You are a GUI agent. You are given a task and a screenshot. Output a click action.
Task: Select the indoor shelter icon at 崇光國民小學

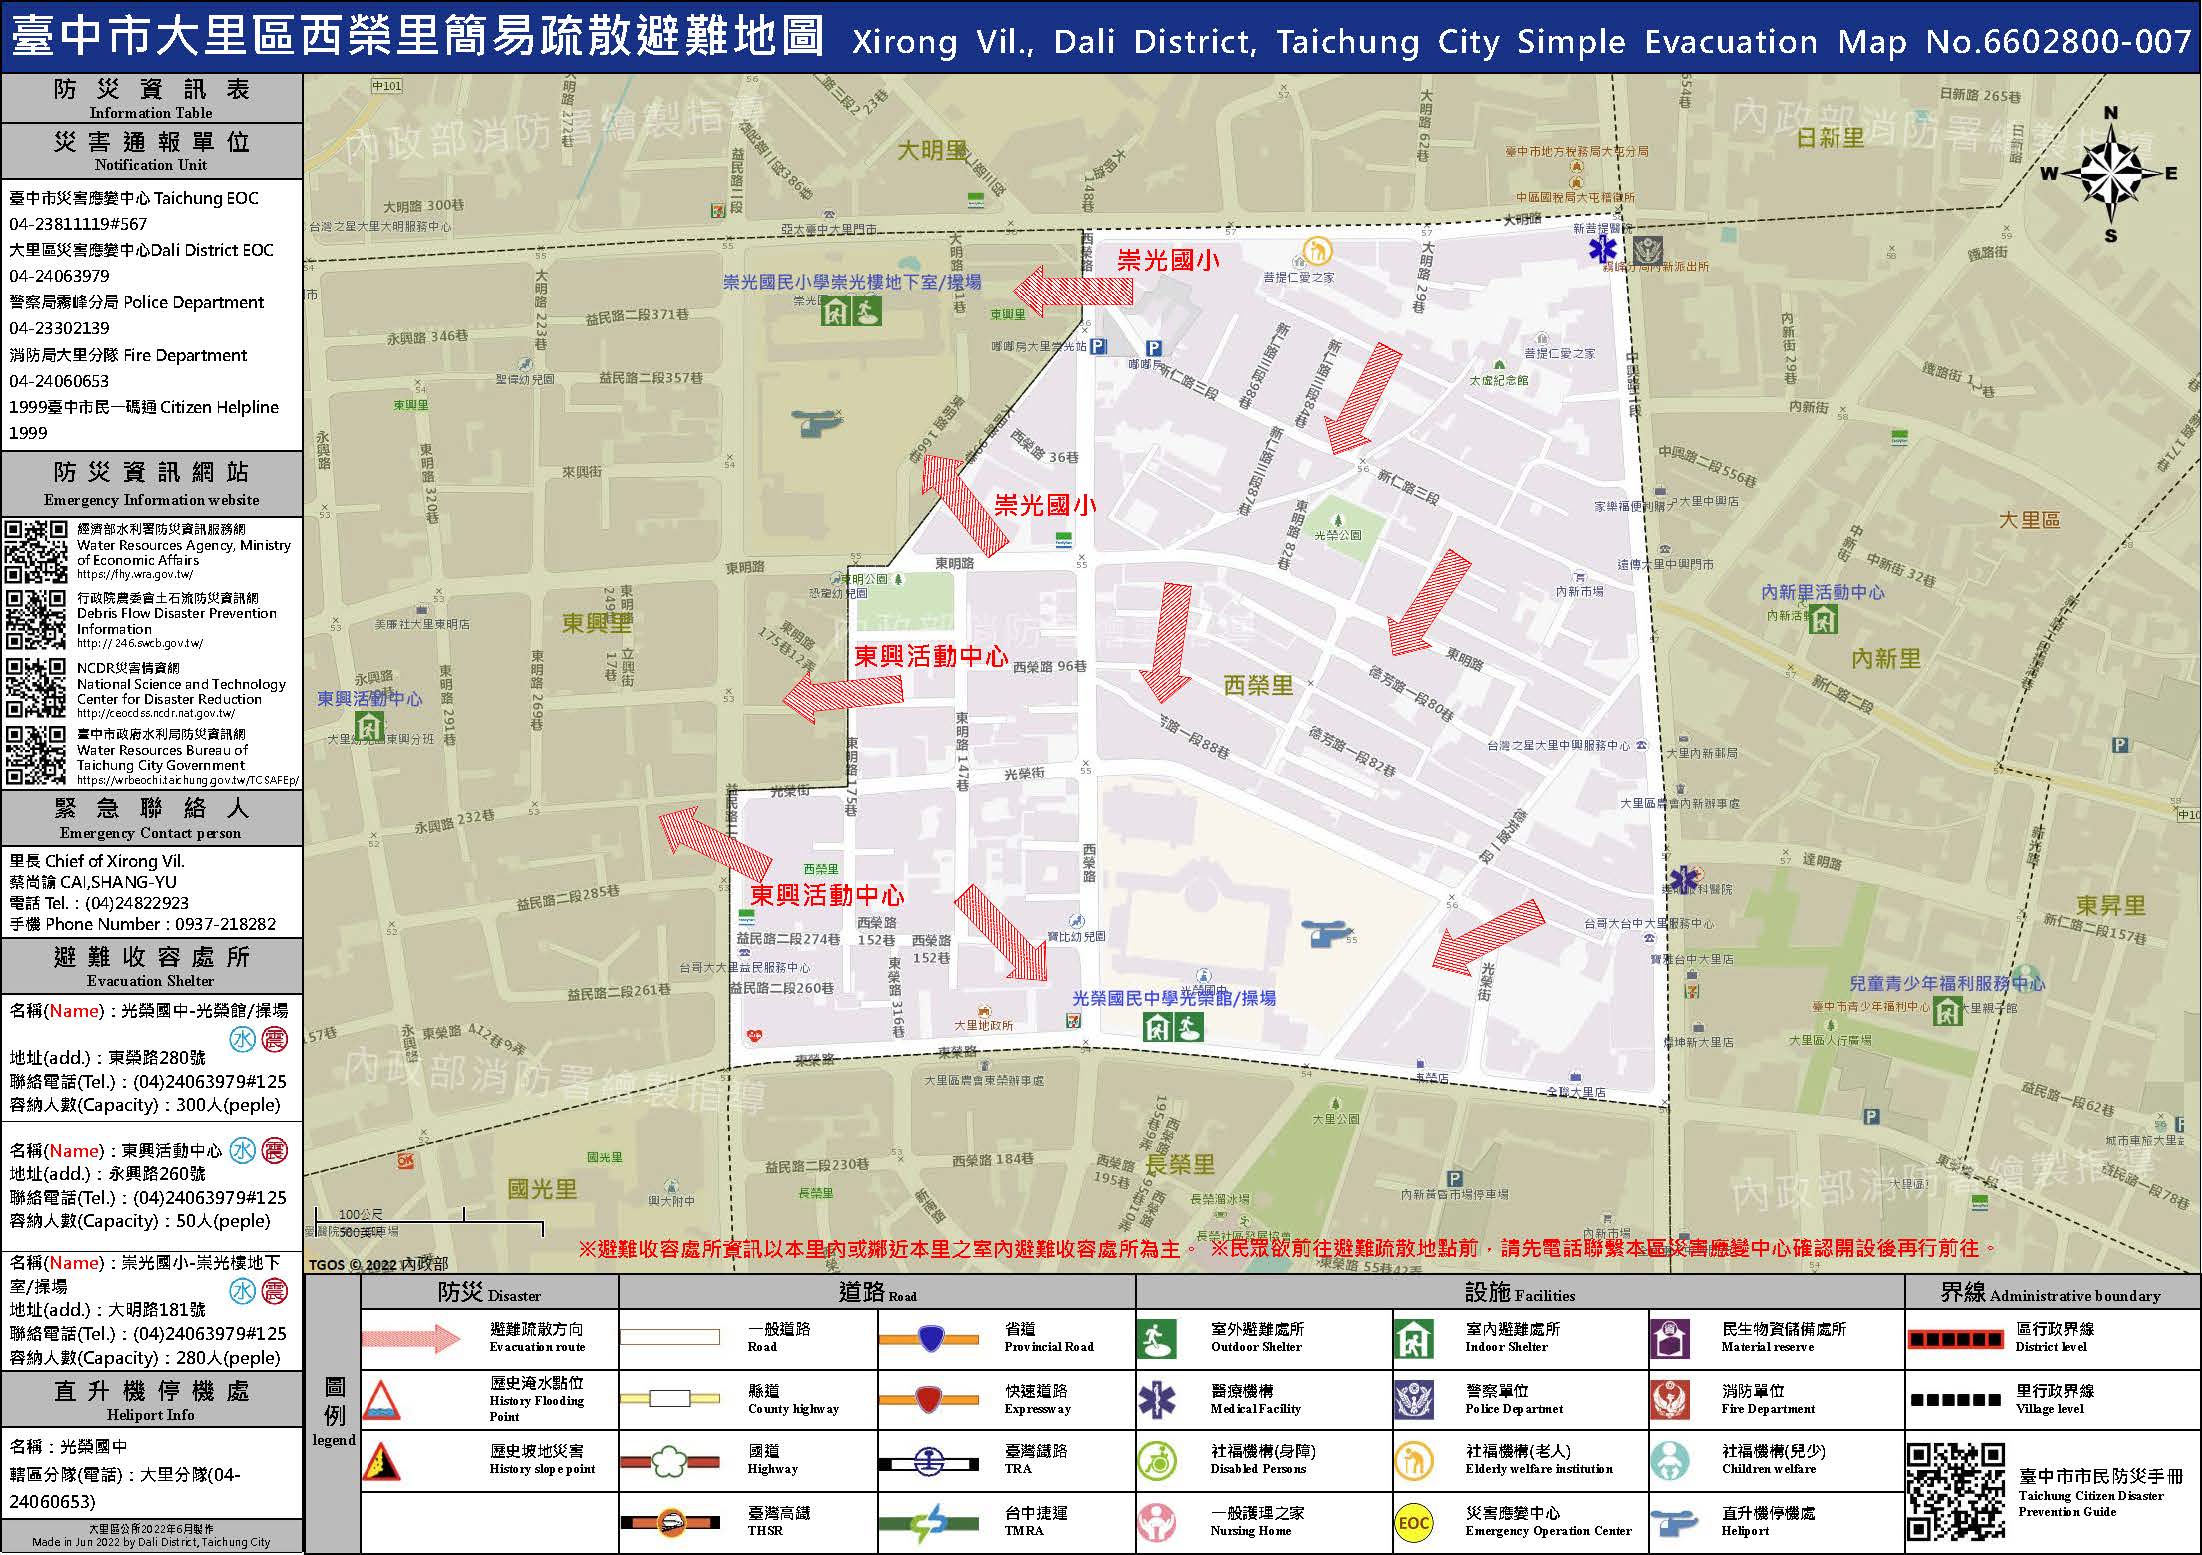click(836, 311)
